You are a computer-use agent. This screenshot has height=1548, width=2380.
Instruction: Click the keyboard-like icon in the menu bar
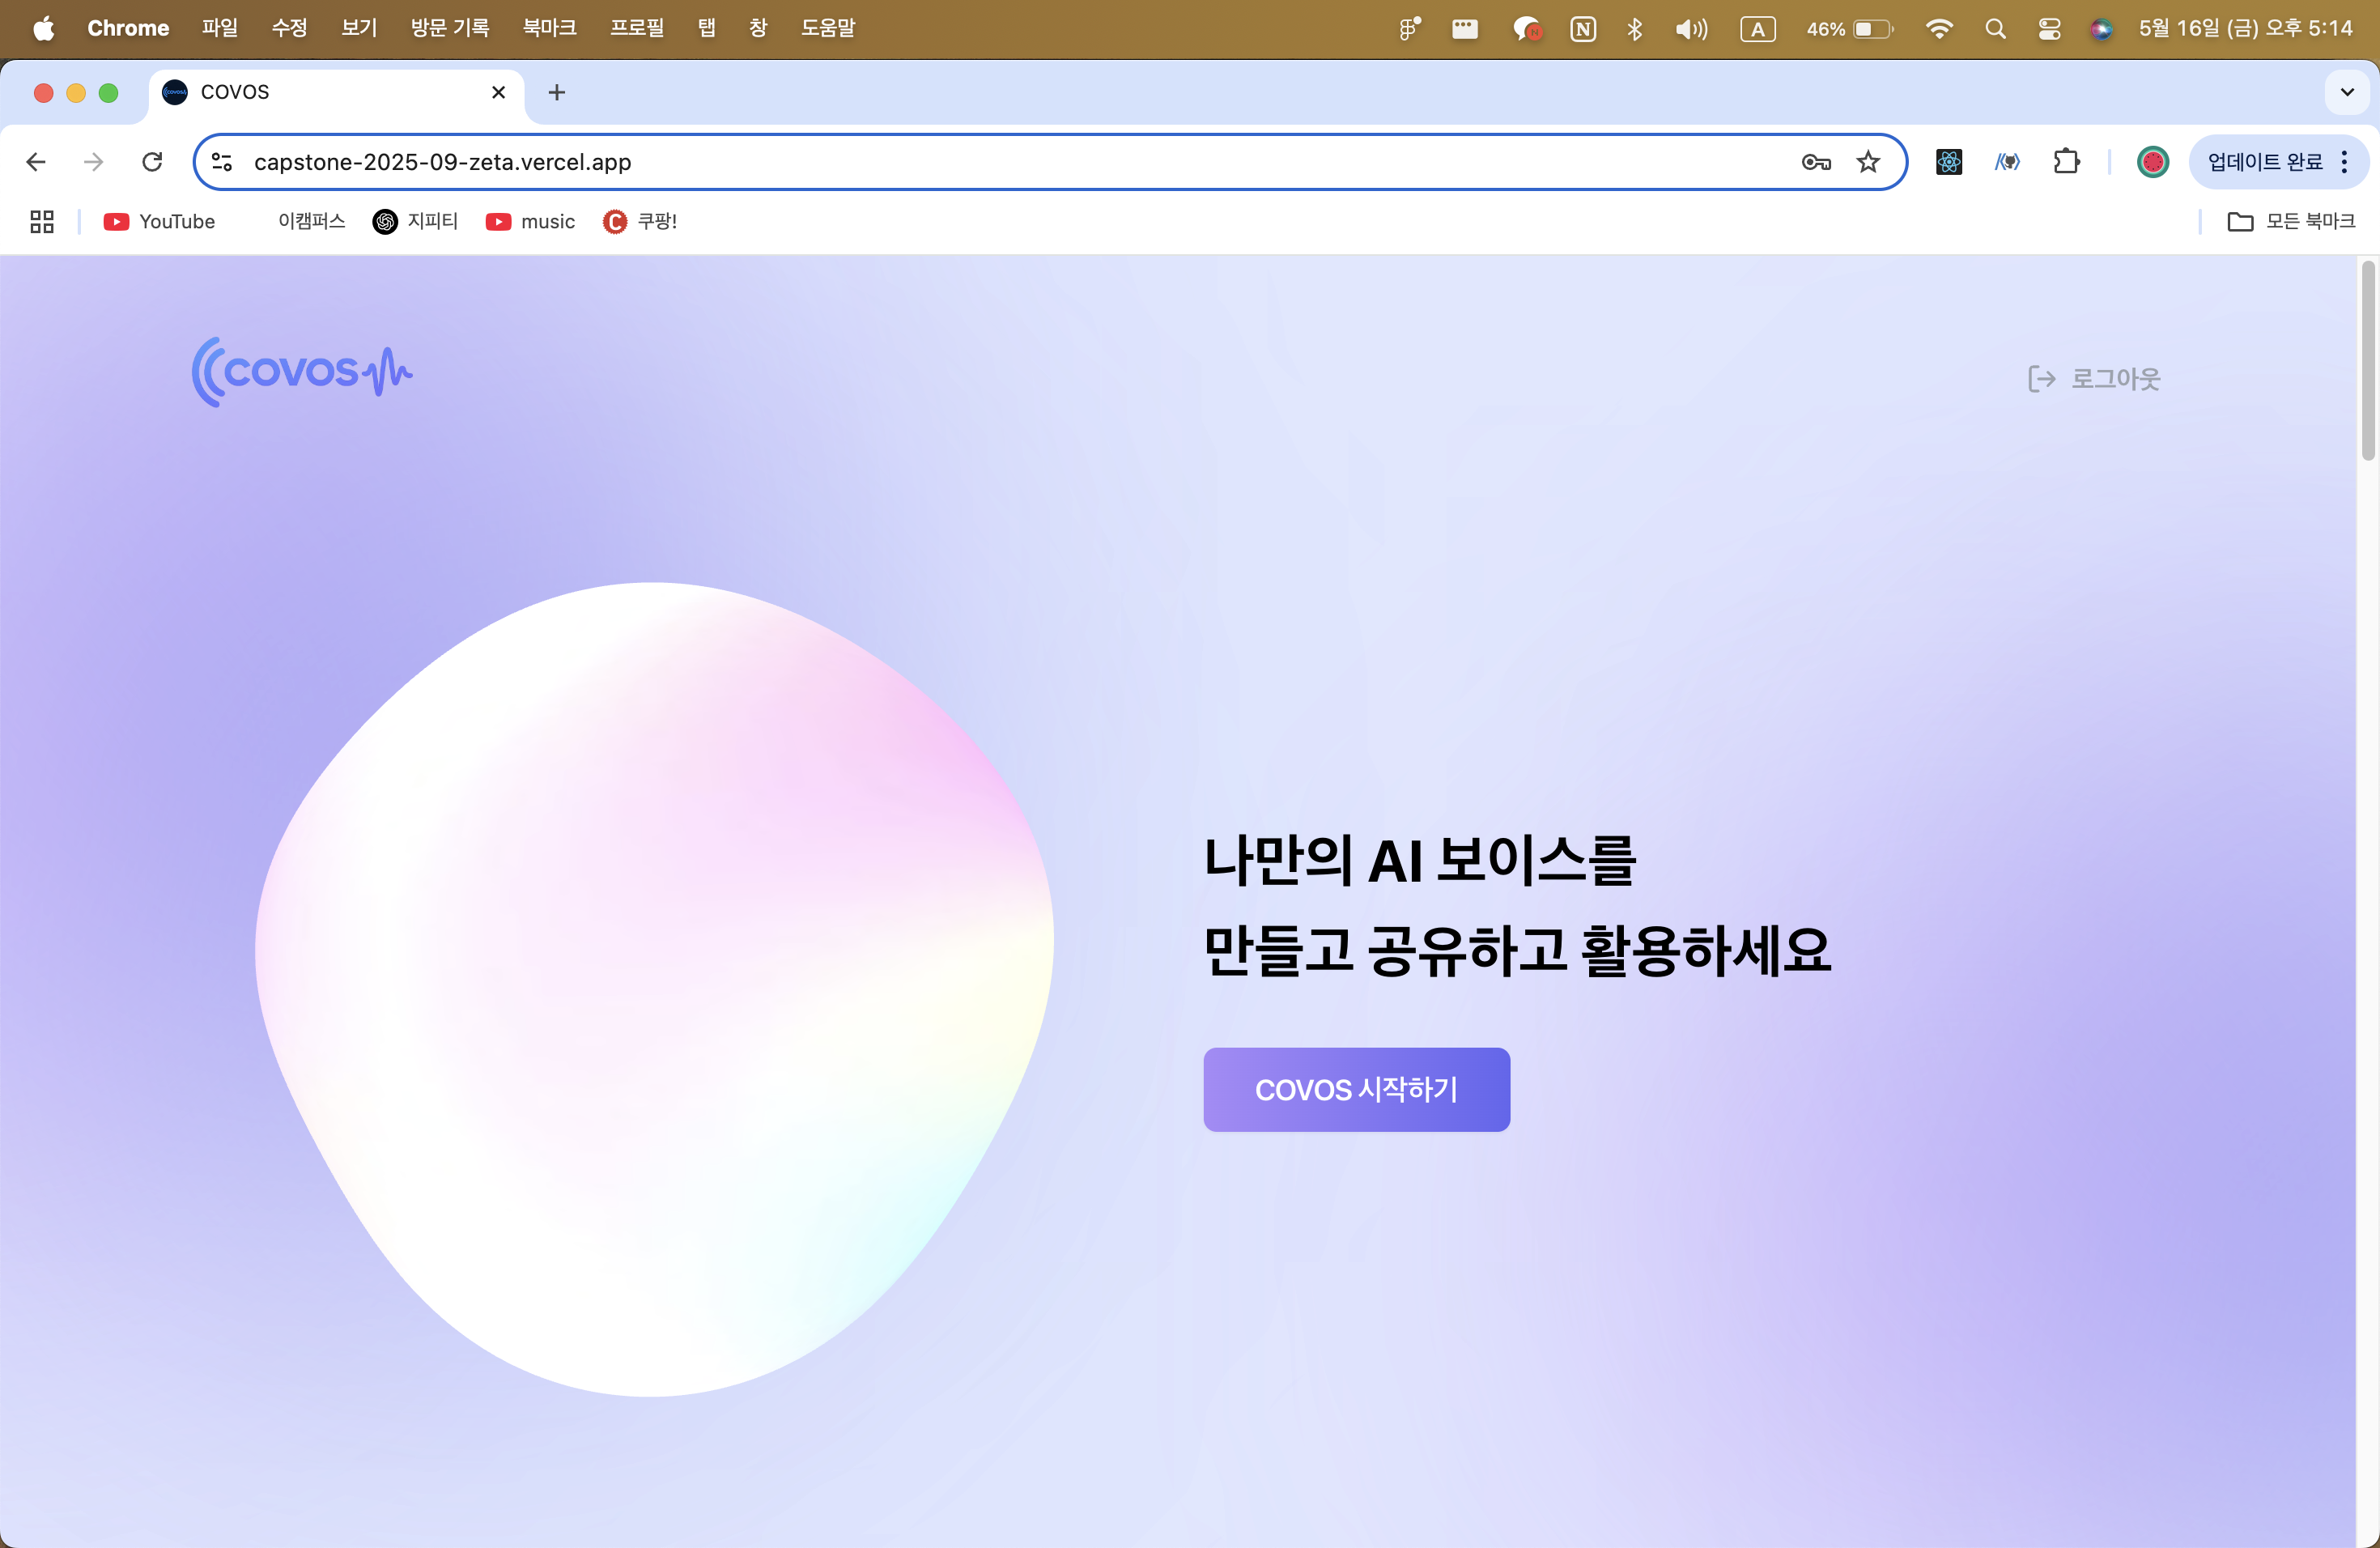coord(1465,29)
